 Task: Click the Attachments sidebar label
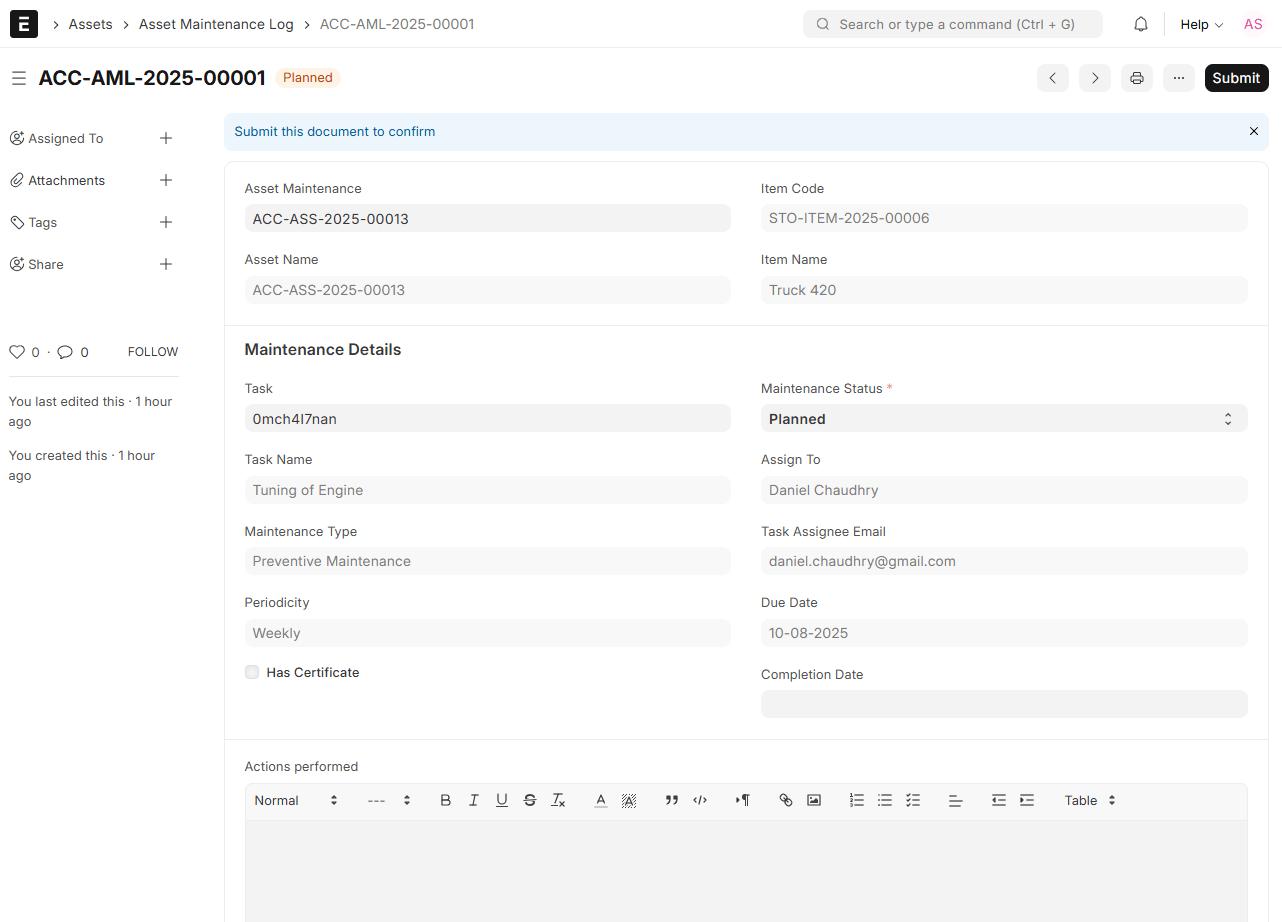pos(67,180)
